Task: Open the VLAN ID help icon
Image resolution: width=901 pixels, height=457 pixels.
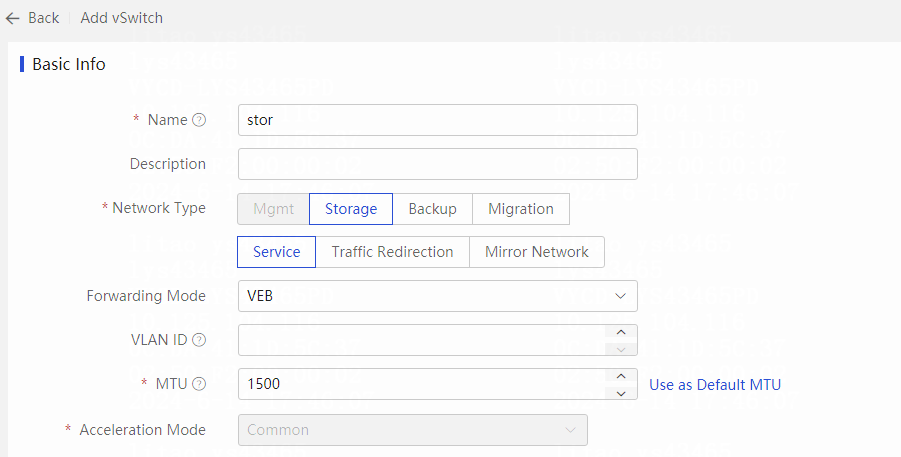Action: (199, 340)
